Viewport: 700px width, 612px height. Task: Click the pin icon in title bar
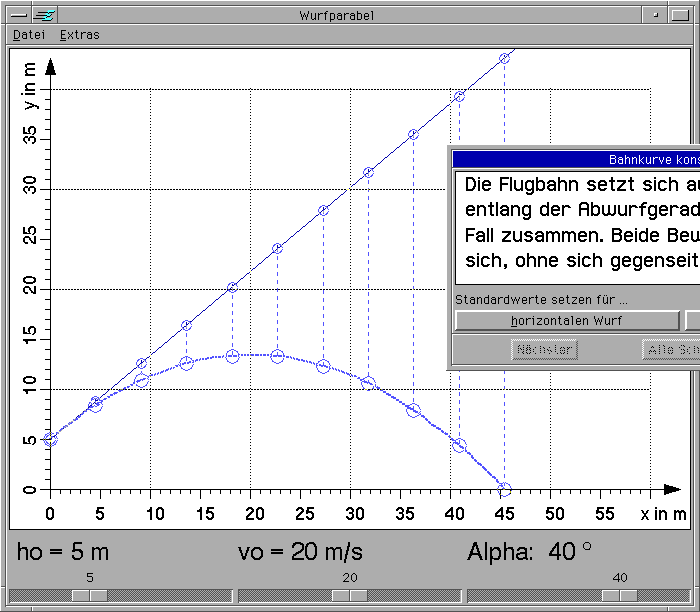coord(45,15)
